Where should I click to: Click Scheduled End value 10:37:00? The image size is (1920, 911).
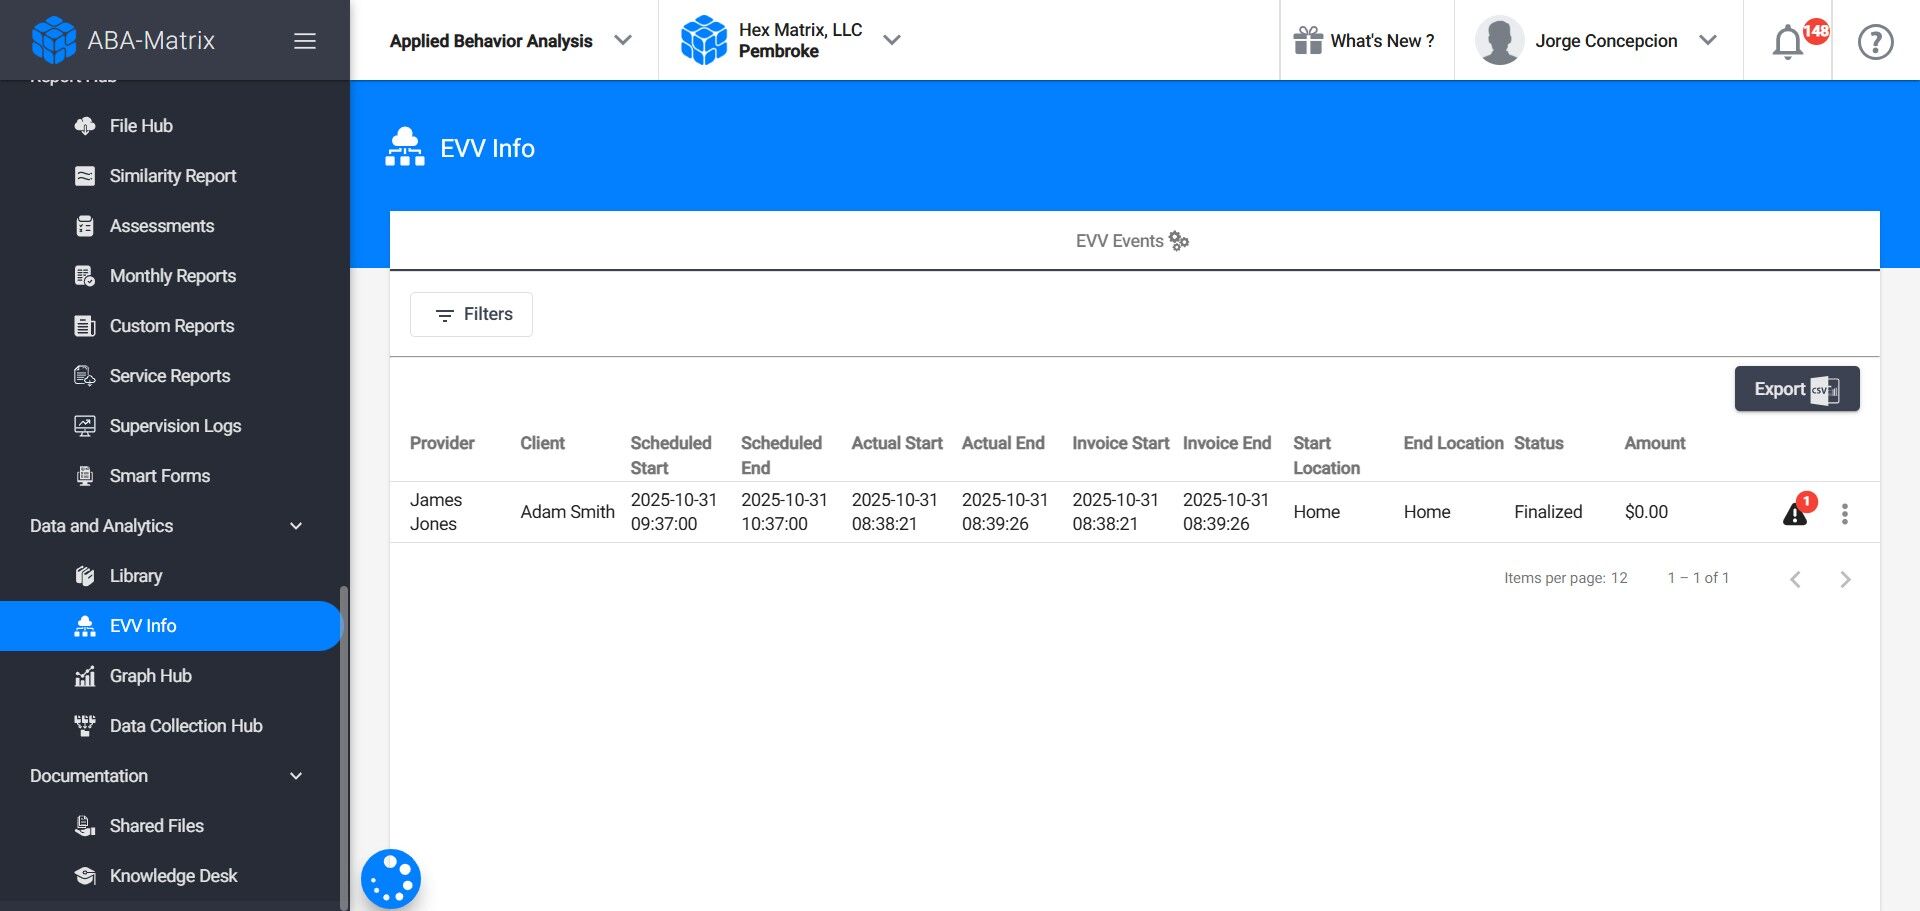[x=774, y=524]
